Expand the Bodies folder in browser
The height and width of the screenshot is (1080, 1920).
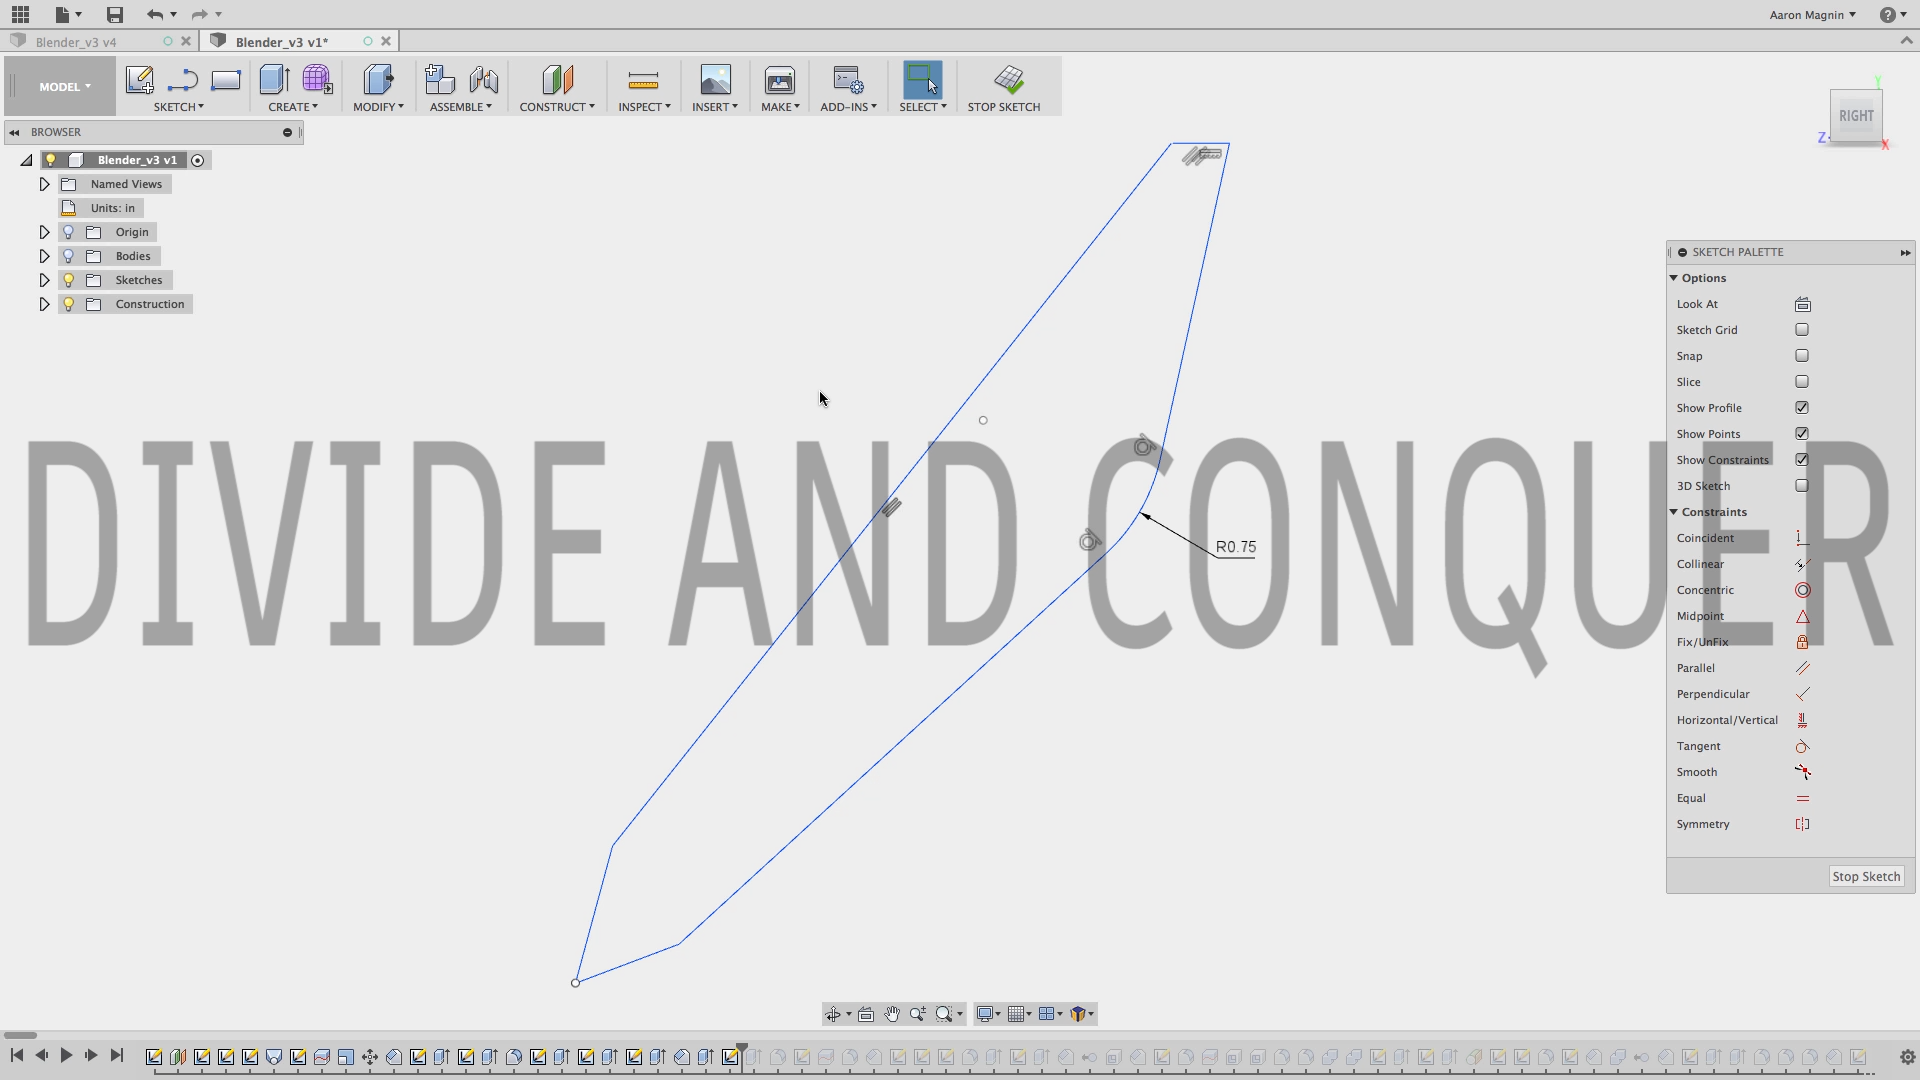point(44,256)
